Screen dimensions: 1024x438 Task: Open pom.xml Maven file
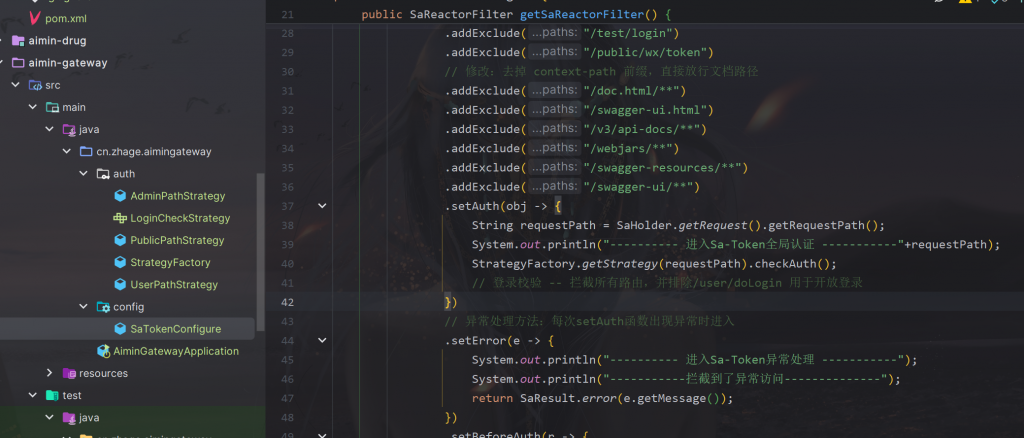[64, 18]
